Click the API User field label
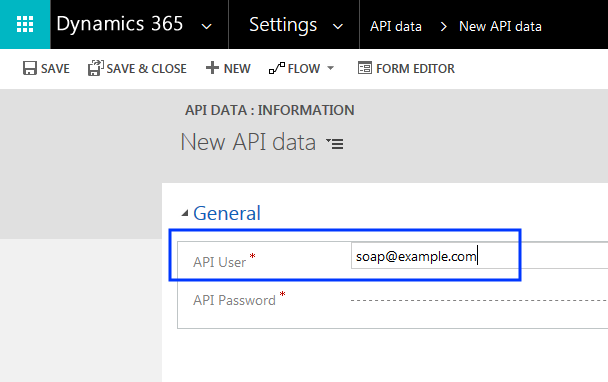The width and height of the screenshot is (608, 382). point(219,262)
